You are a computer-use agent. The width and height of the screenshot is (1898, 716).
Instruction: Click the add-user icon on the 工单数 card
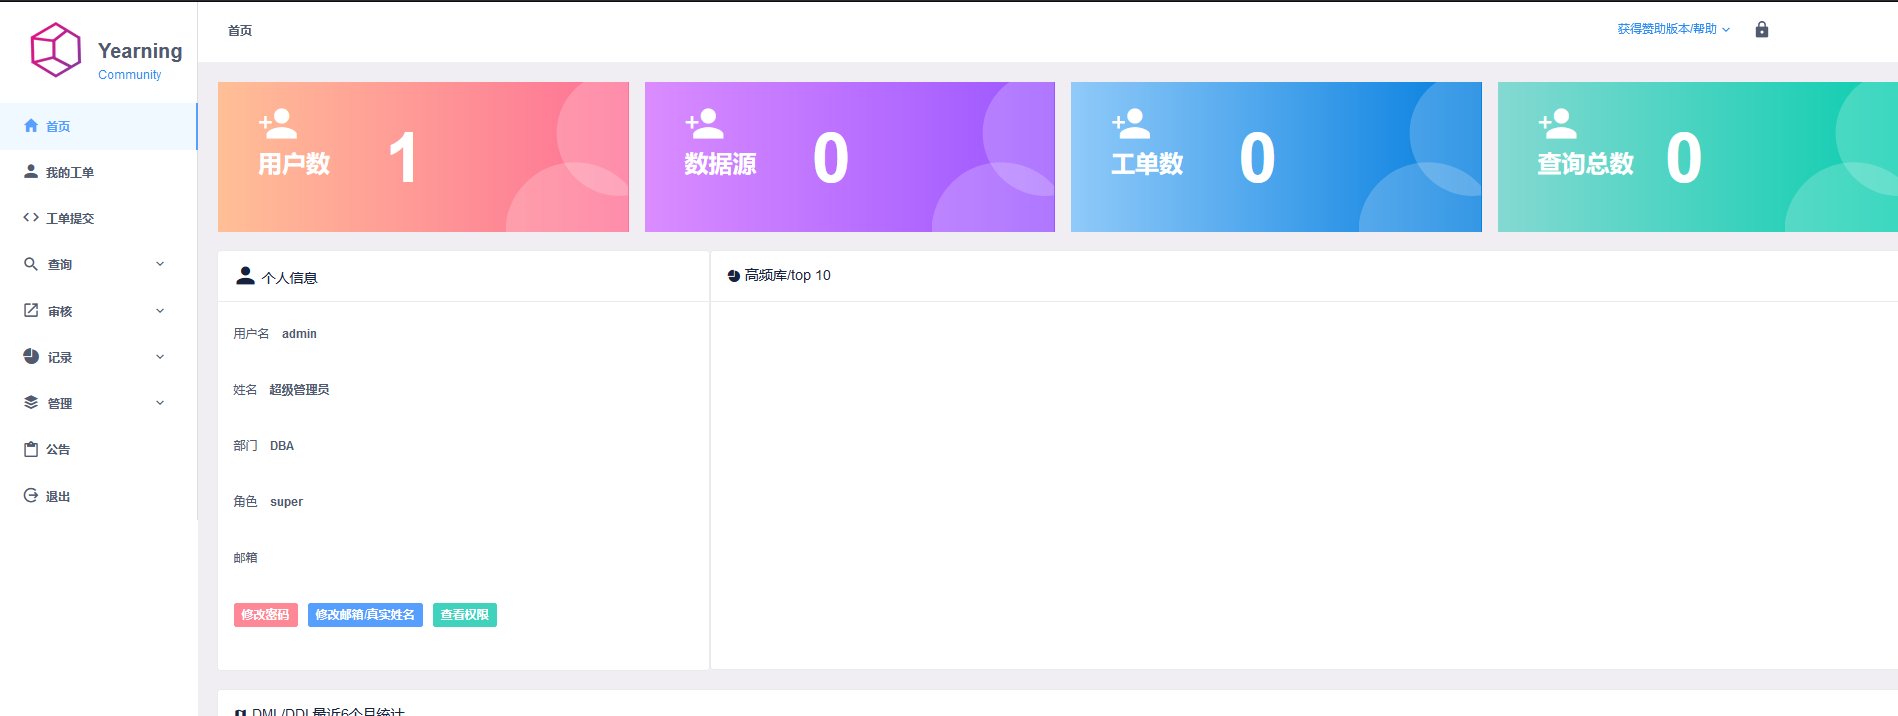tap(1131, 124)
